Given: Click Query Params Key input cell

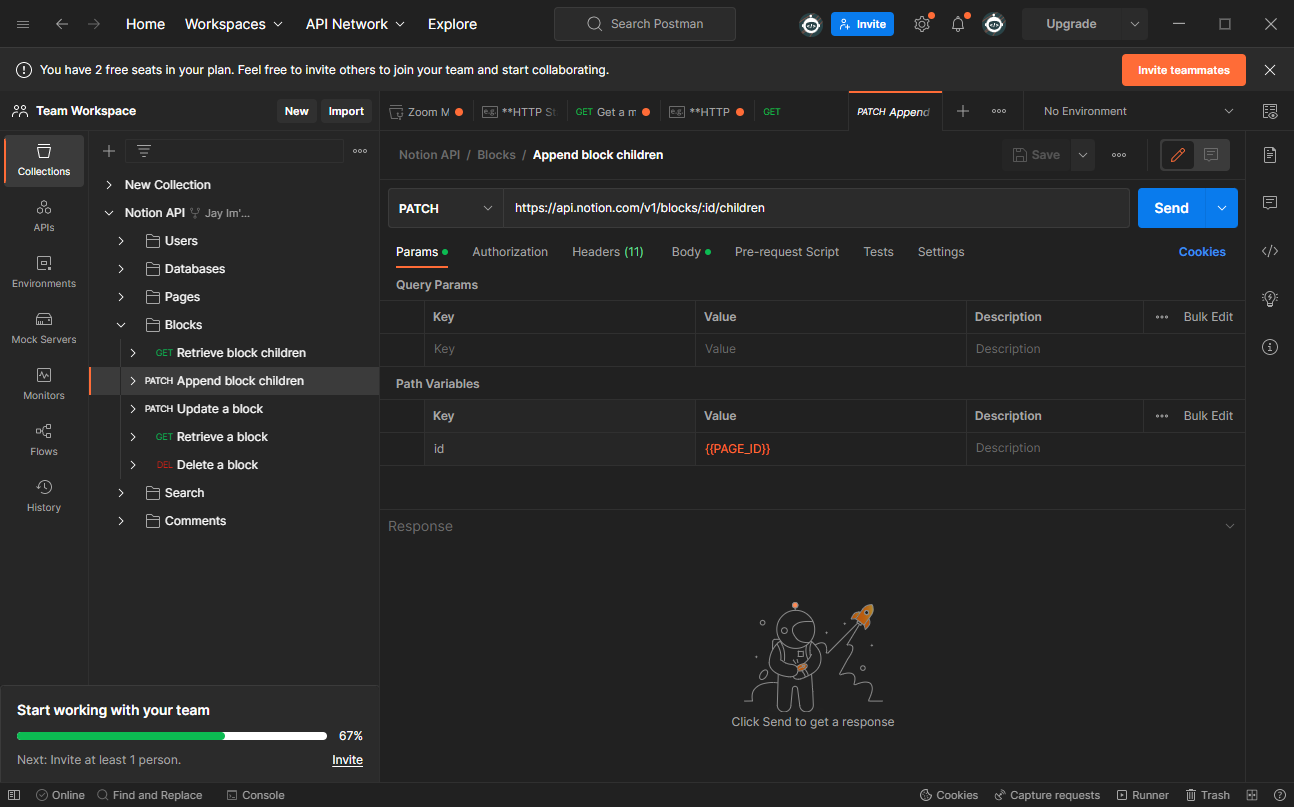Looking at the screenshot, I should pos(560,349).
